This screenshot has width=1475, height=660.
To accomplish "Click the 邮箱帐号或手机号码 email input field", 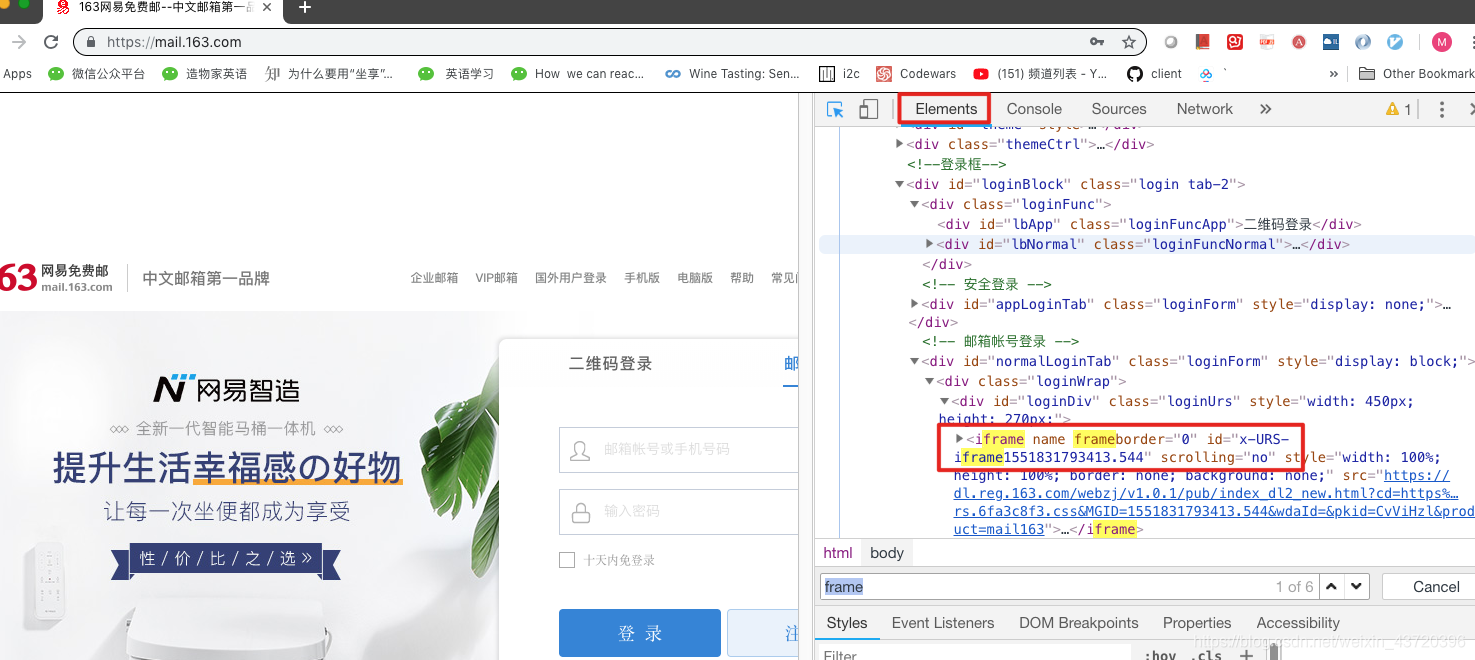I will pyautogui.click(x=679, y=450).
